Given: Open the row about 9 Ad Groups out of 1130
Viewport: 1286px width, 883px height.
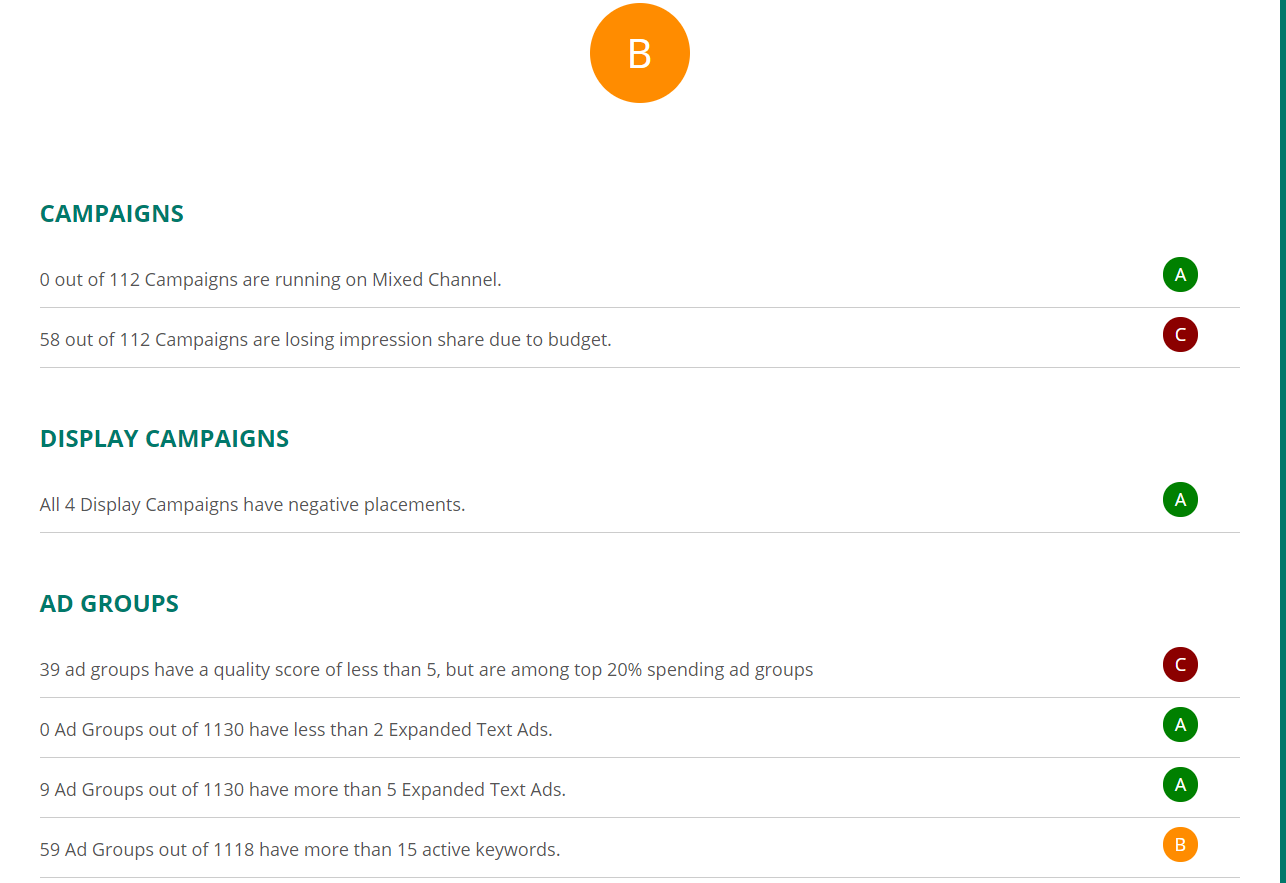Looking at the screenshot, I should pos(640,788).
